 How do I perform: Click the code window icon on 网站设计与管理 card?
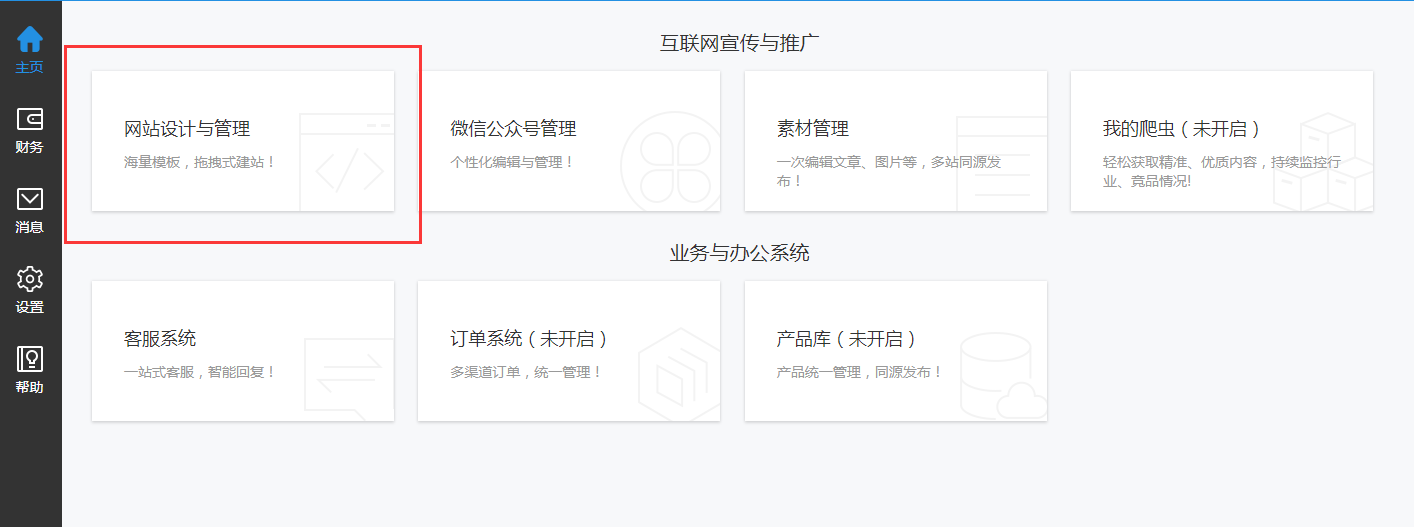pyautogui.click(x=347, y=164)
